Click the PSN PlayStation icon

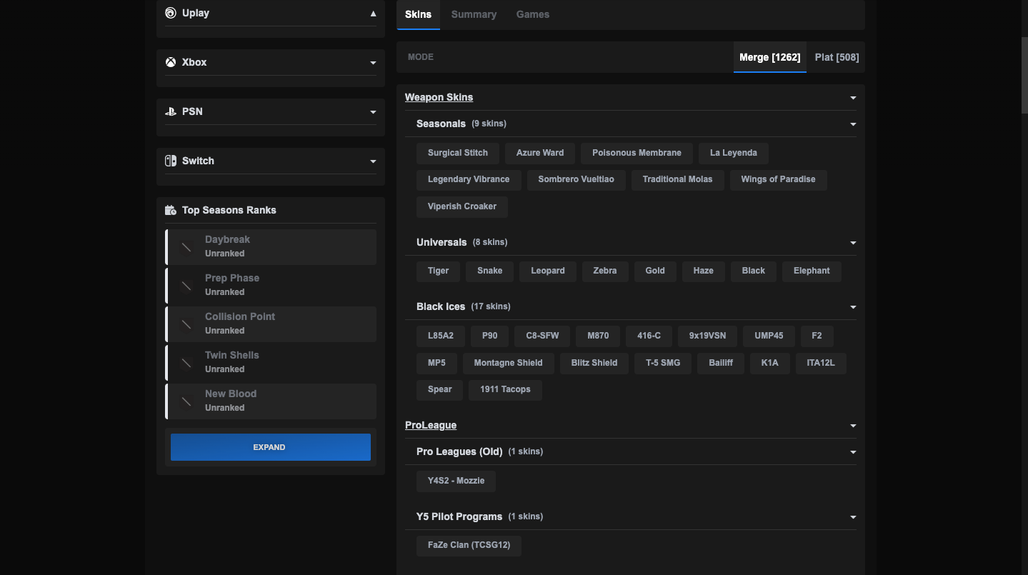click(x=170, y=111)
